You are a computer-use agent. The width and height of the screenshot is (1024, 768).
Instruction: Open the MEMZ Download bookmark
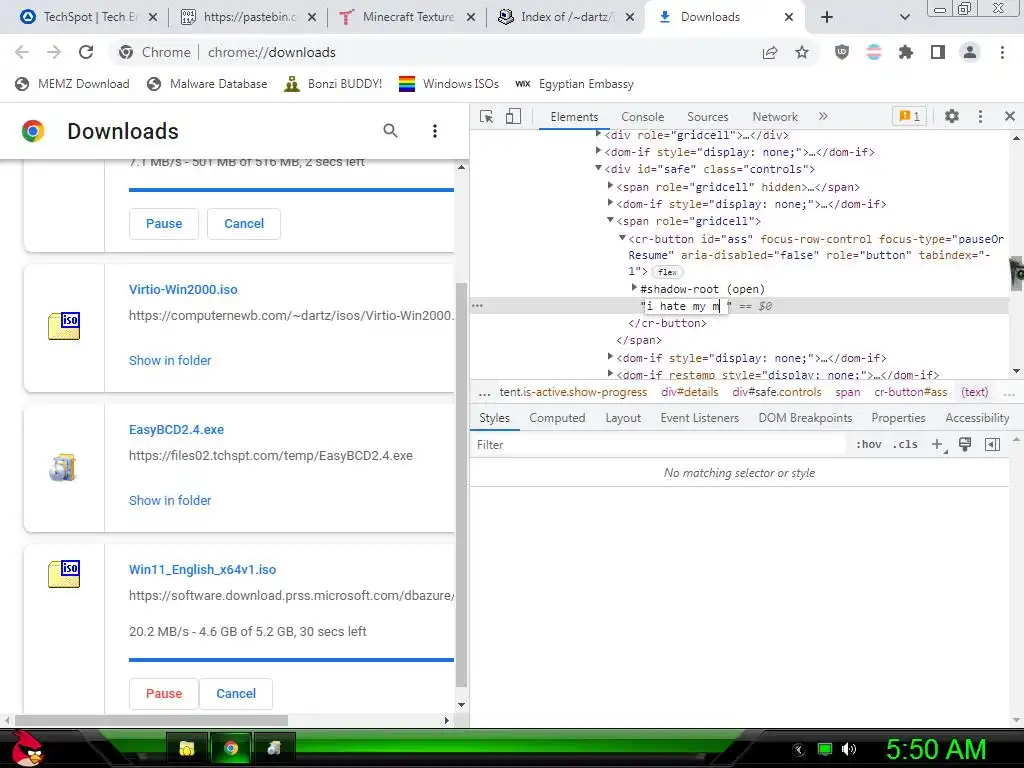coord(72,84)
